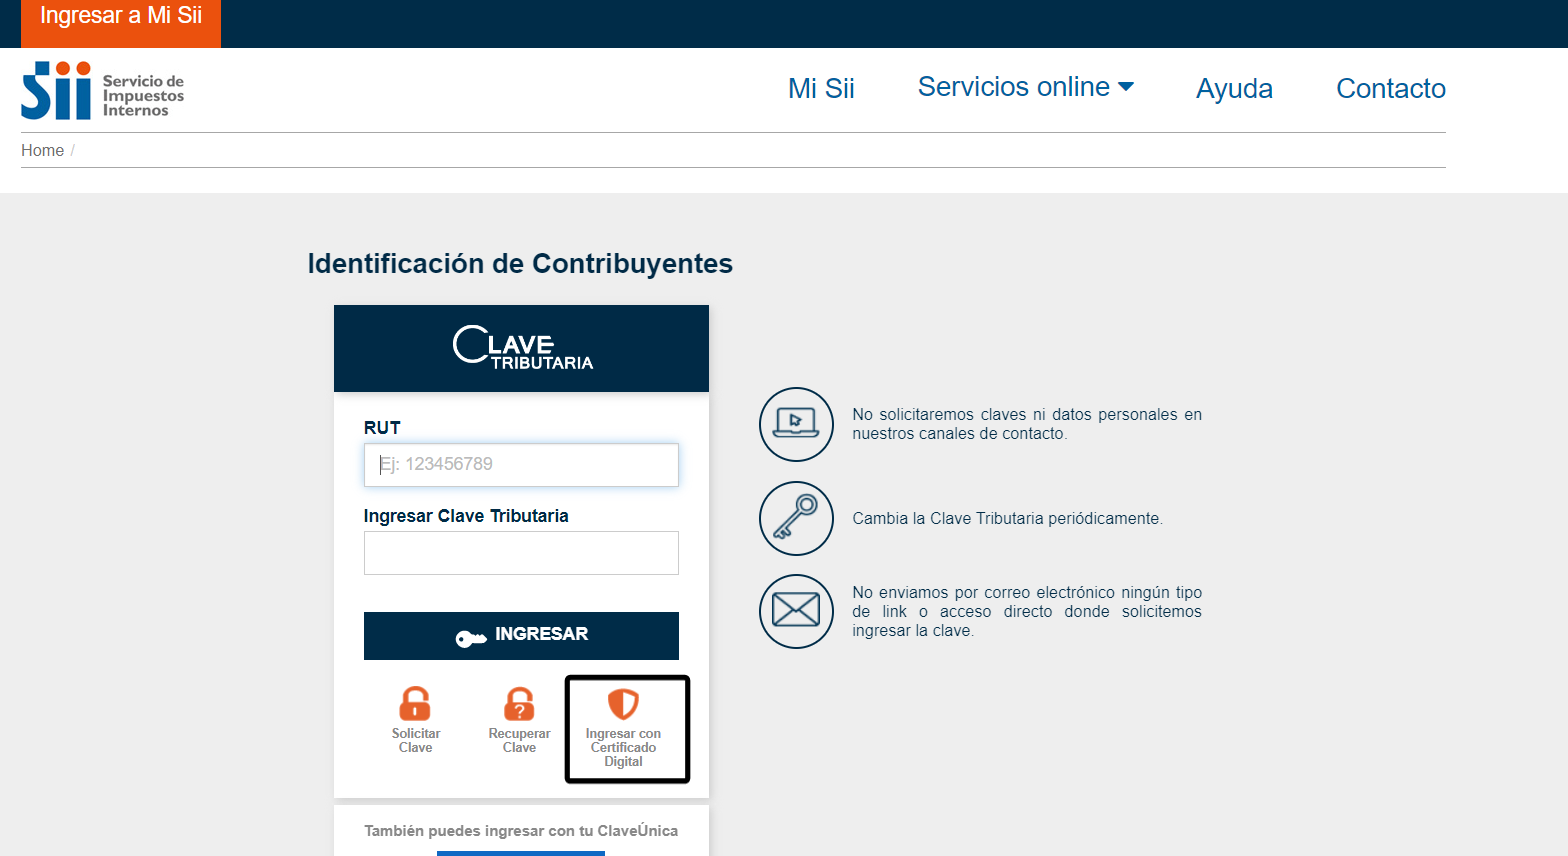Click the Solicitar Clave lock icon
Screen dimensions: 1568x856
point(415,703)
